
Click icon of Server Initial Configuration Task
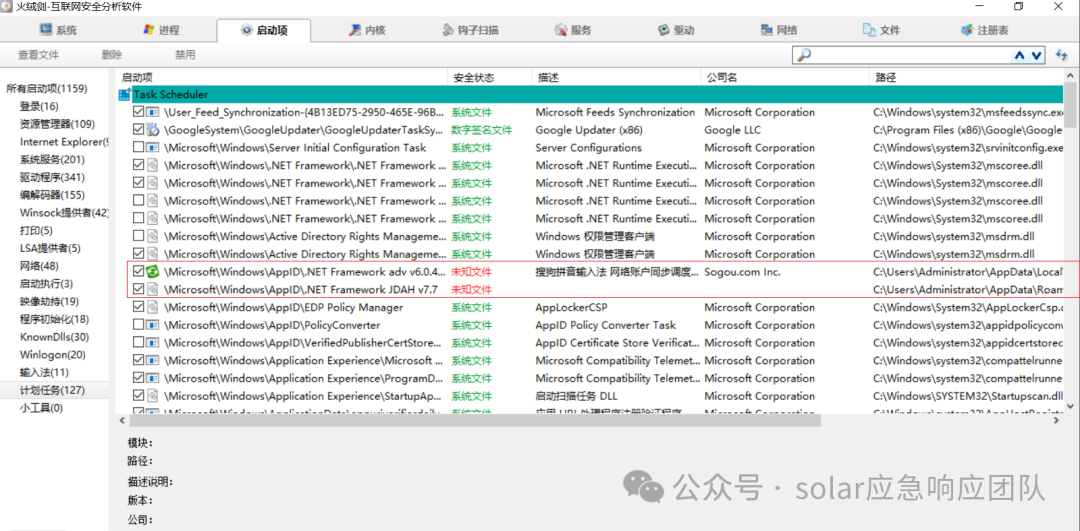[x=153, y=147]
